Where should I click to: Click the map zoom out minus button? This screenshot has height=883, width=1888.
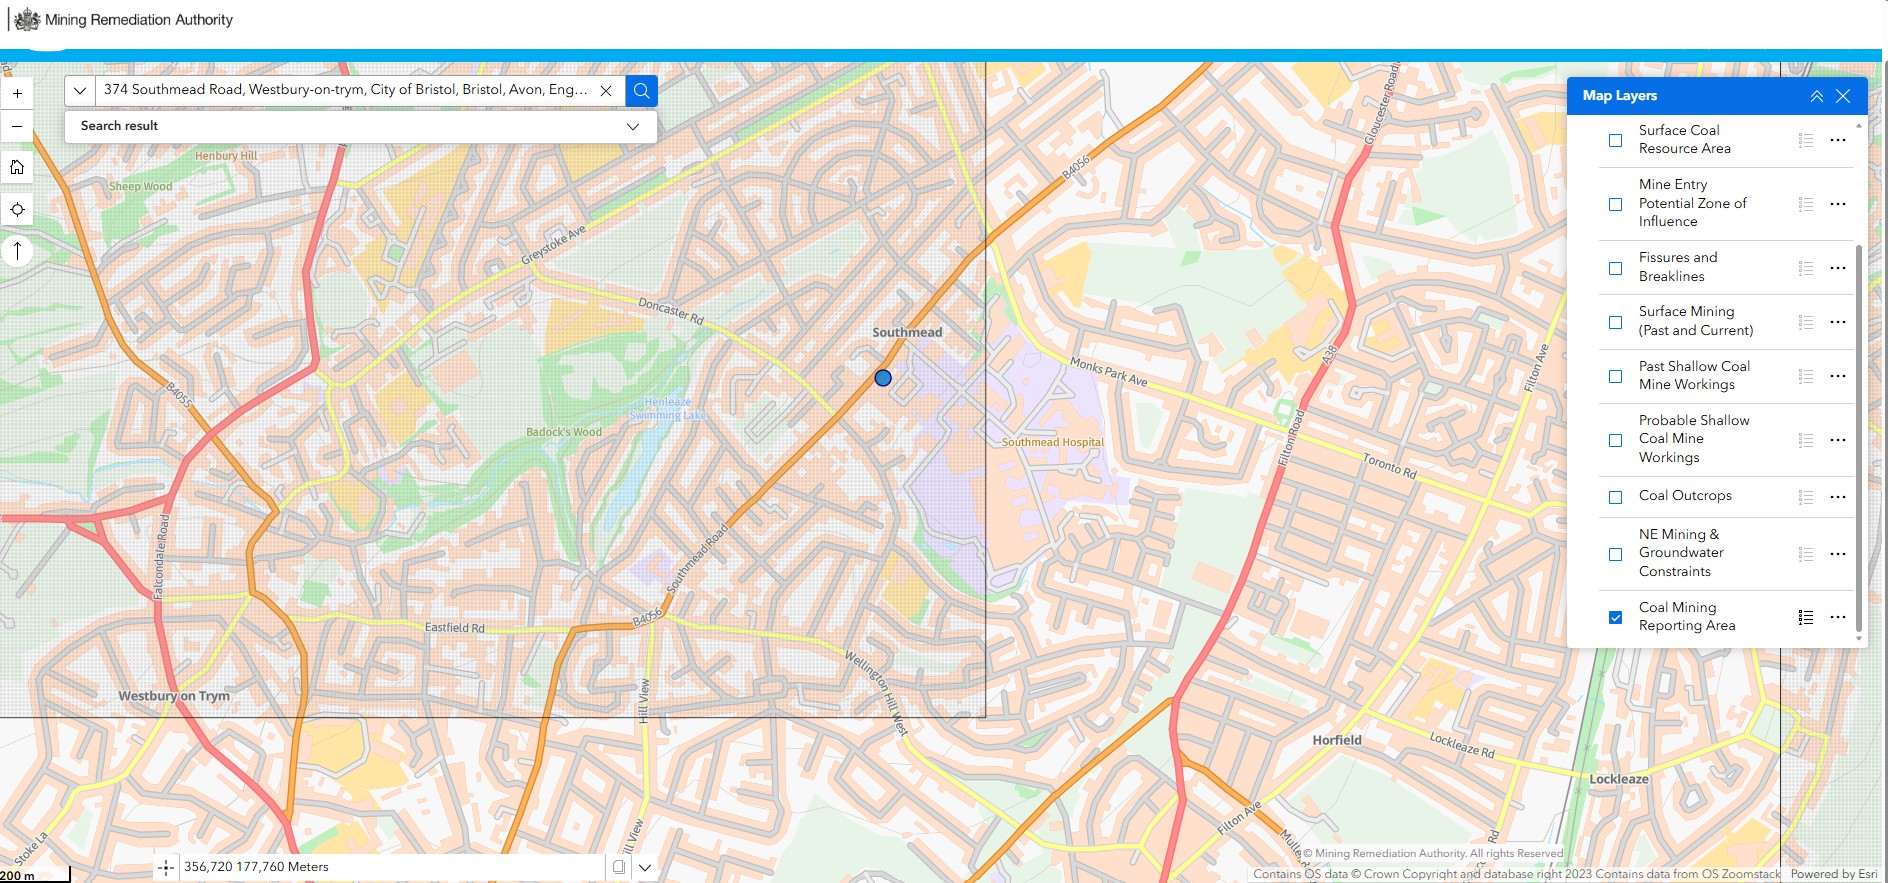coord(17,127)
